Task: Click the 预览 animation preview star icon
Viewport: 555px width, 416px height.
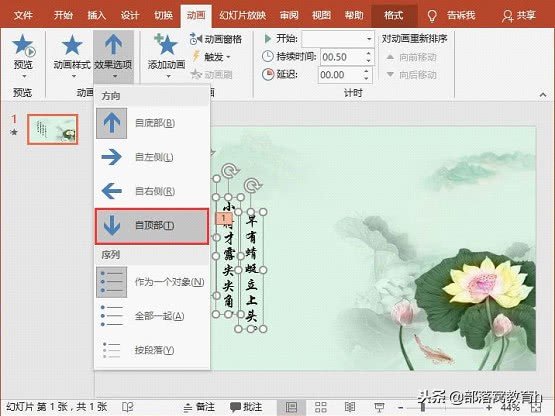Action: tap(23, 45)
